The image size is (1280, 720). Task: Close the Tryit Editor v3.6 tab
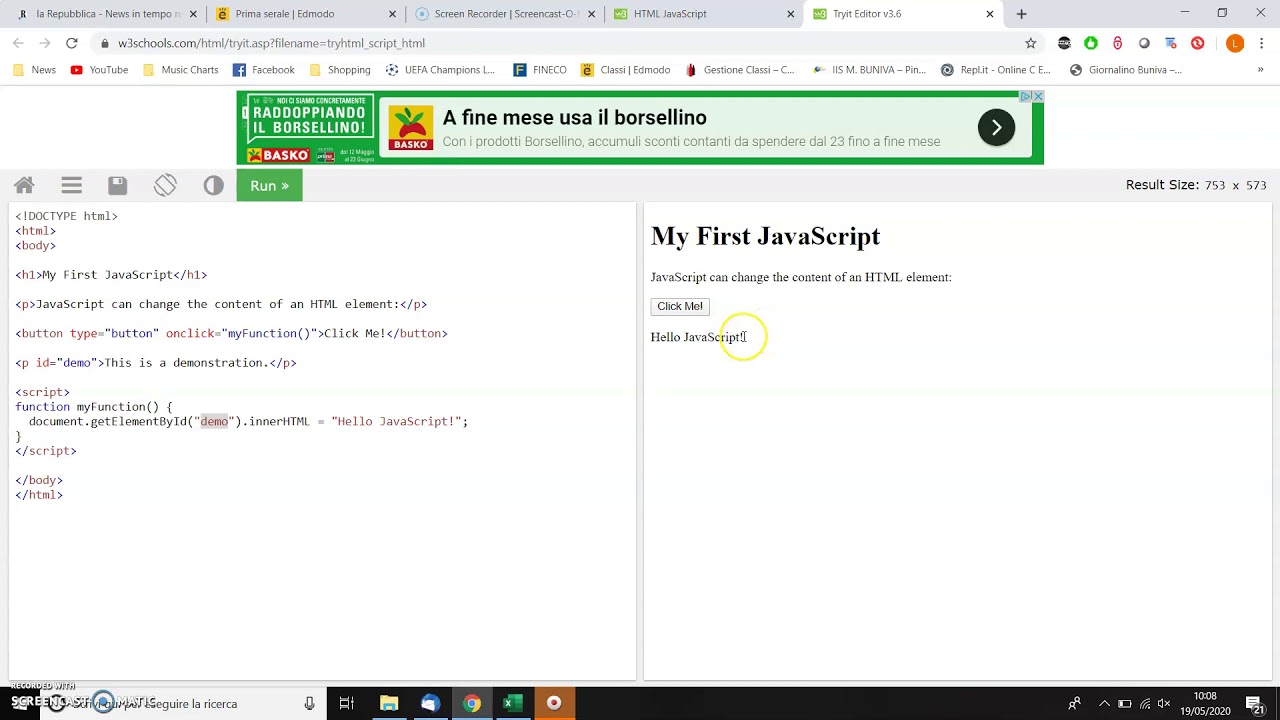click(x=990, y=14)
